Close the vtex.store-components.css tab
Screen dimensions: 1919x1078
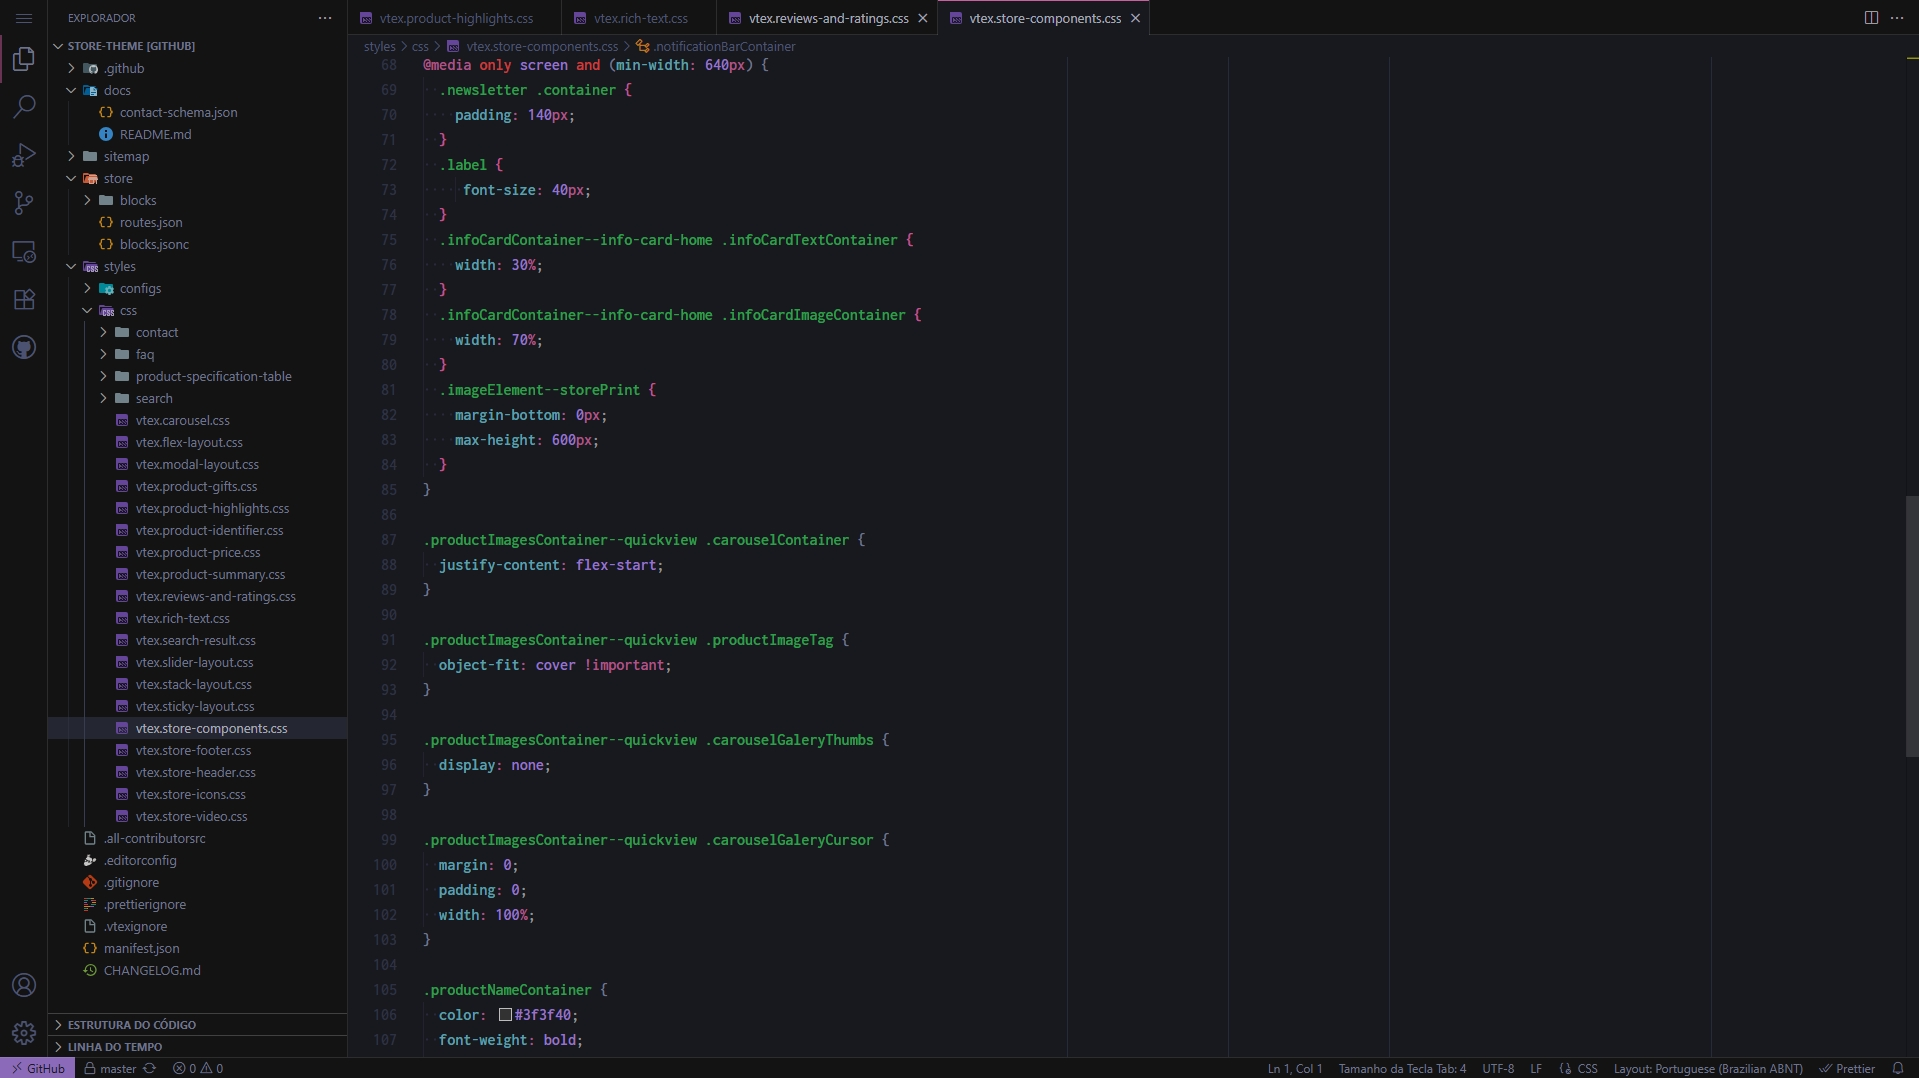click(x=1135, y=18)
